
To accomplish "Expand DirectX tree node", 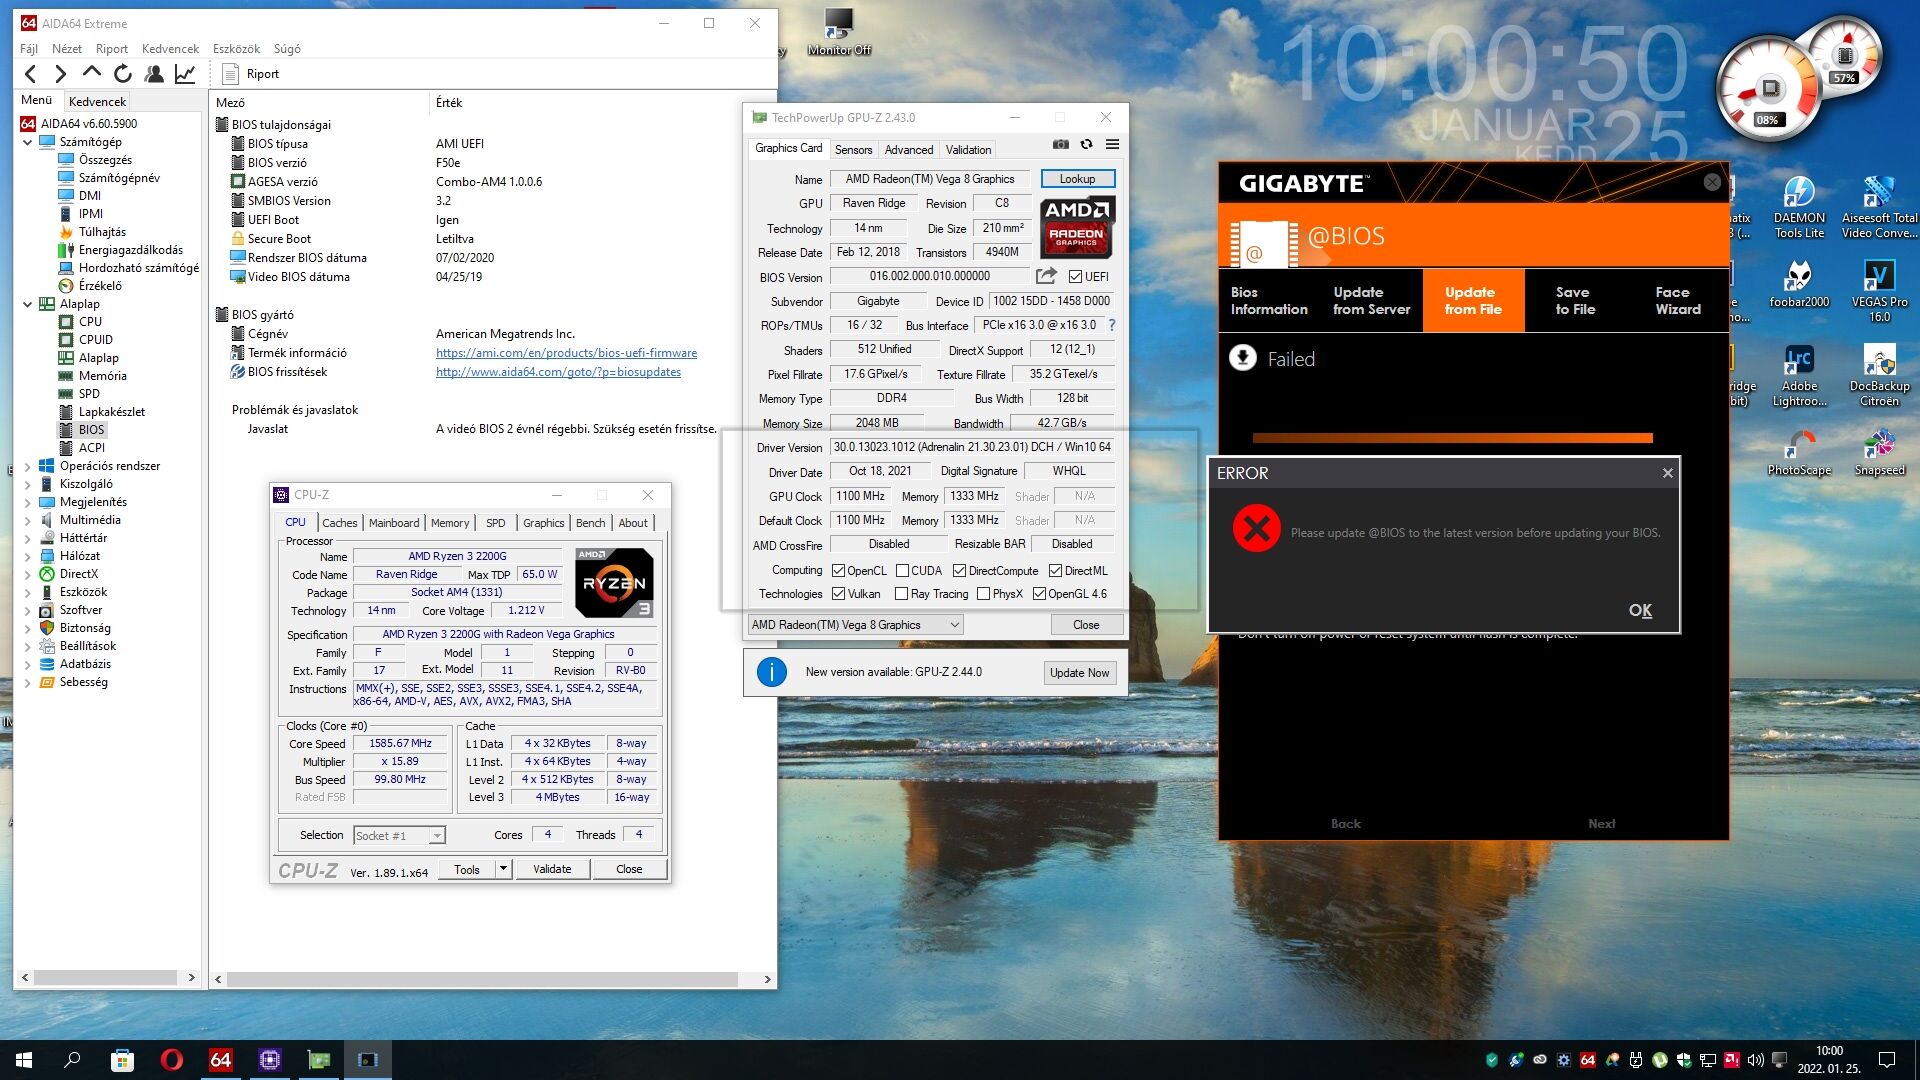I will coord(27,574).
